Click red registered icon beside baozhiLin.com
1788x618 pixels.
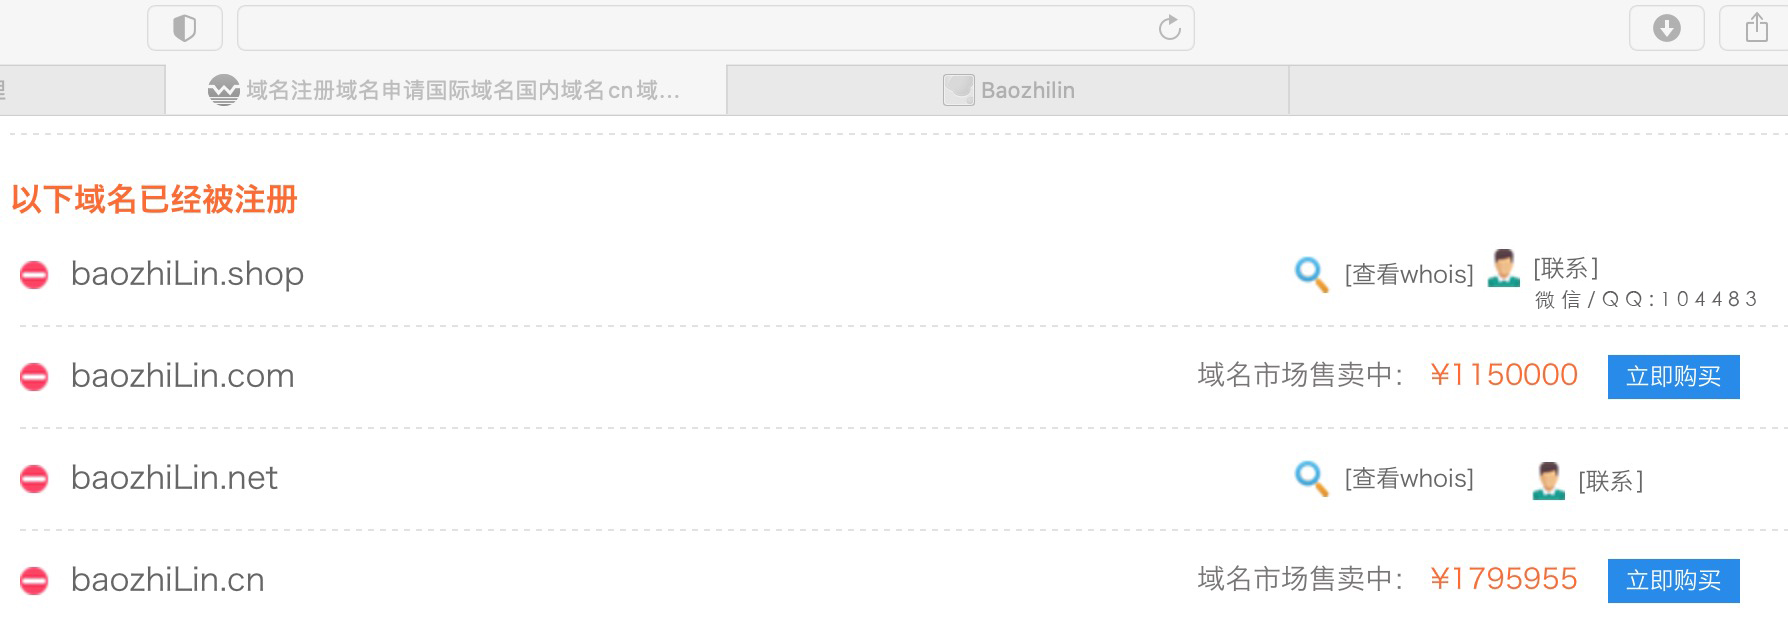(x=34, y=377)
